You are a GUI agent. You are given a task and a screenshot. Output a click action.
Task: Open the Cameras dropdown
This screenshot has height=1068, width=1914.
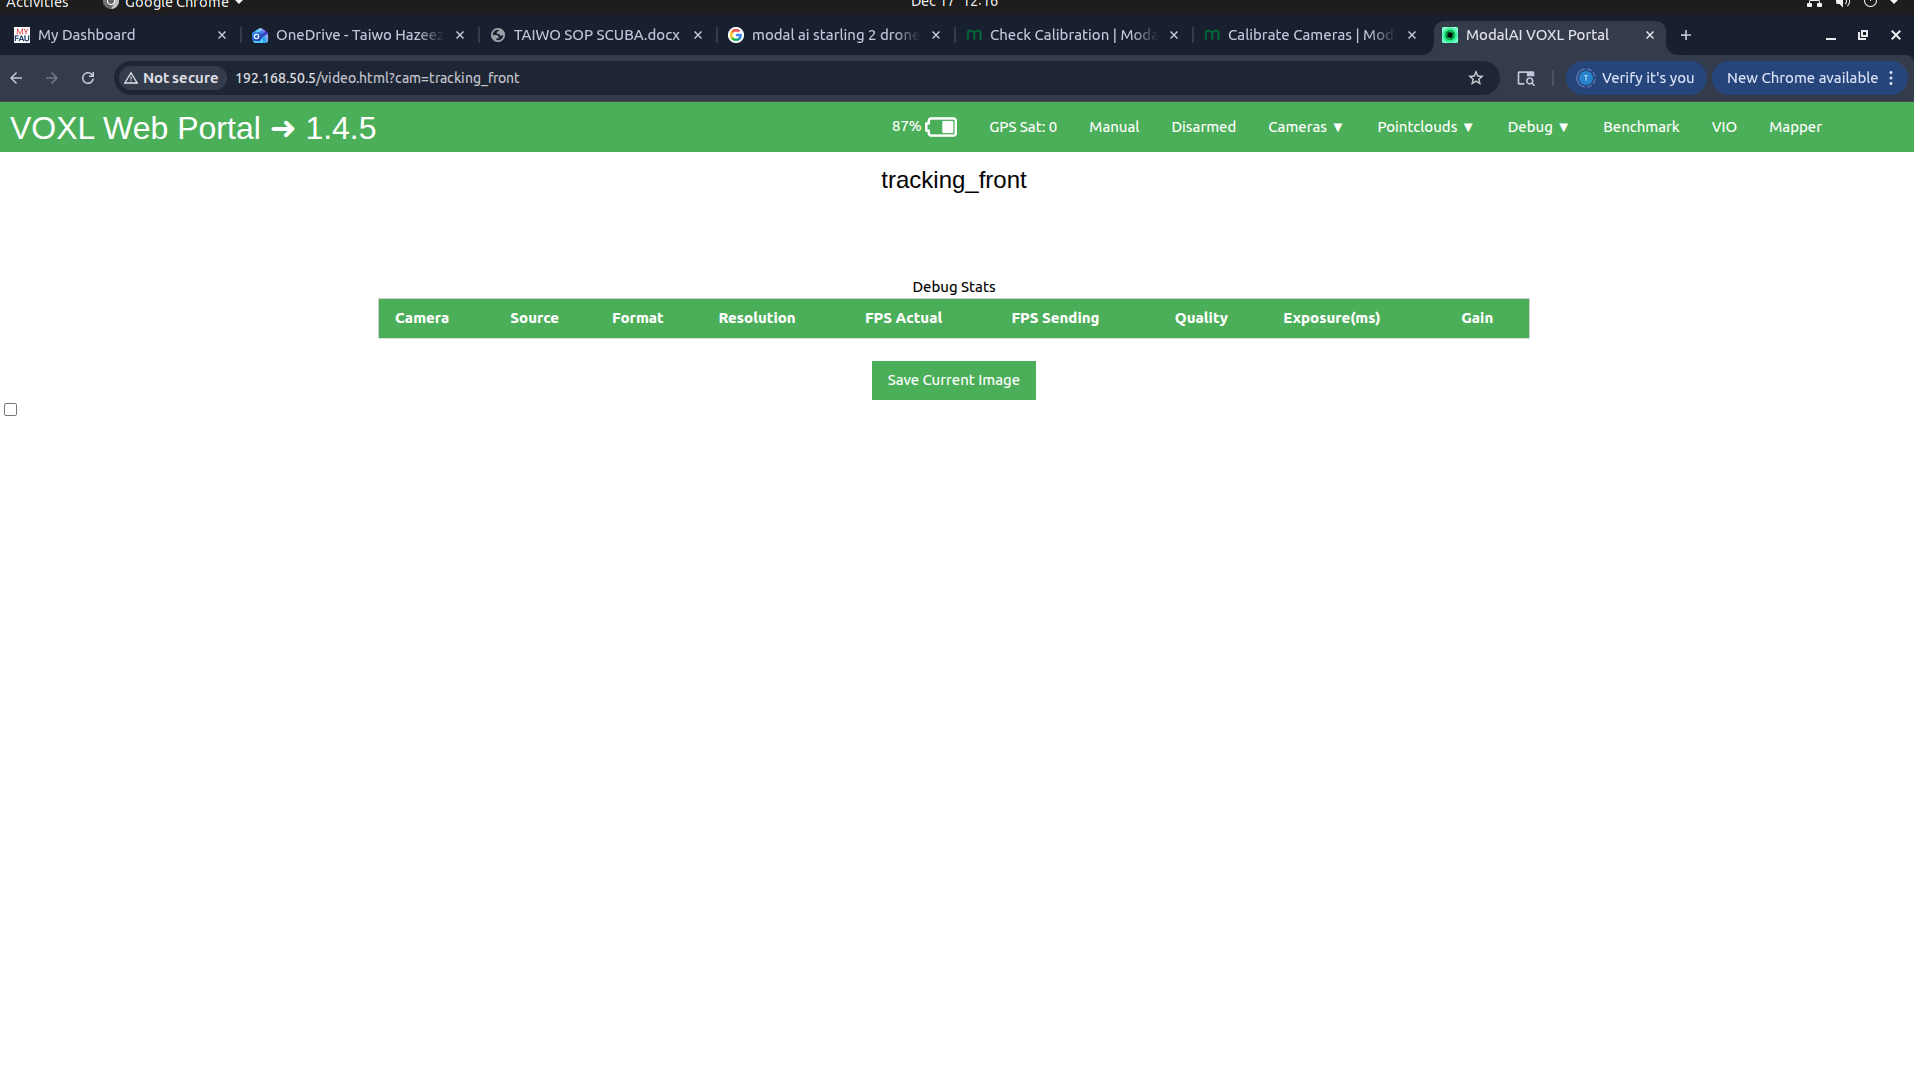[1305, 127]
